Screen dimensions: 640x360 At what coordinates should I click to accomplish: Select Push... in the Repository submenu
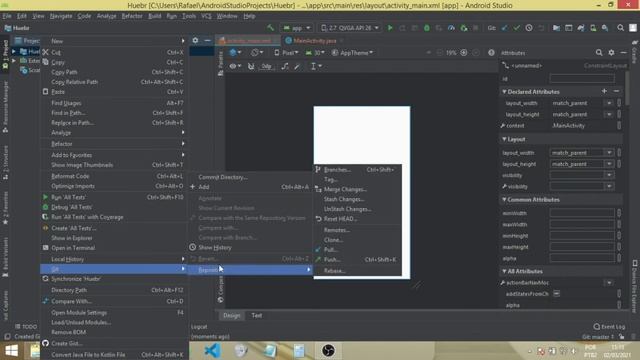point(358,260)
